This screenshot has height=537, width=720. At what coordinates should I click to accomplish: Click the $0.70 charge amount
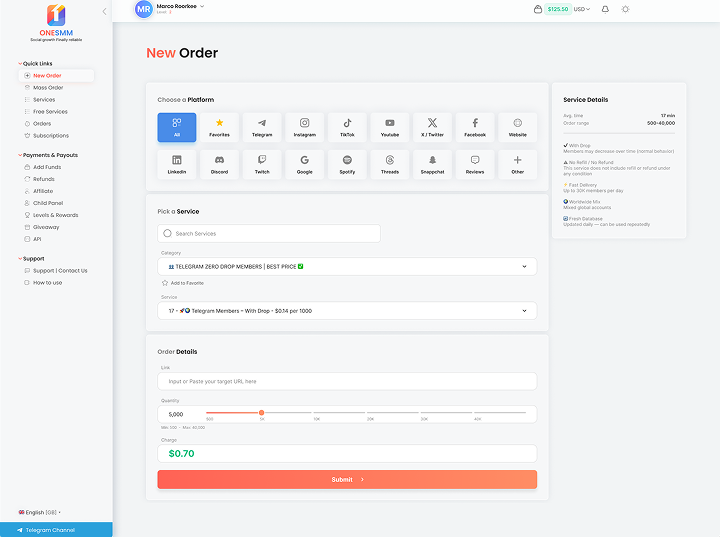pyautogui.click(x=181, y=453)
